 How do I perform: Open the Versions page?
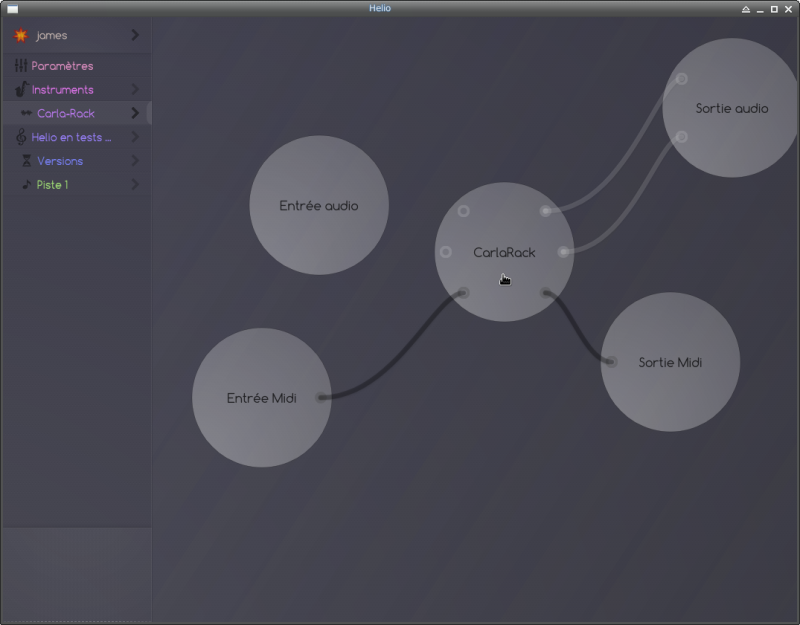tap(77, 161)
